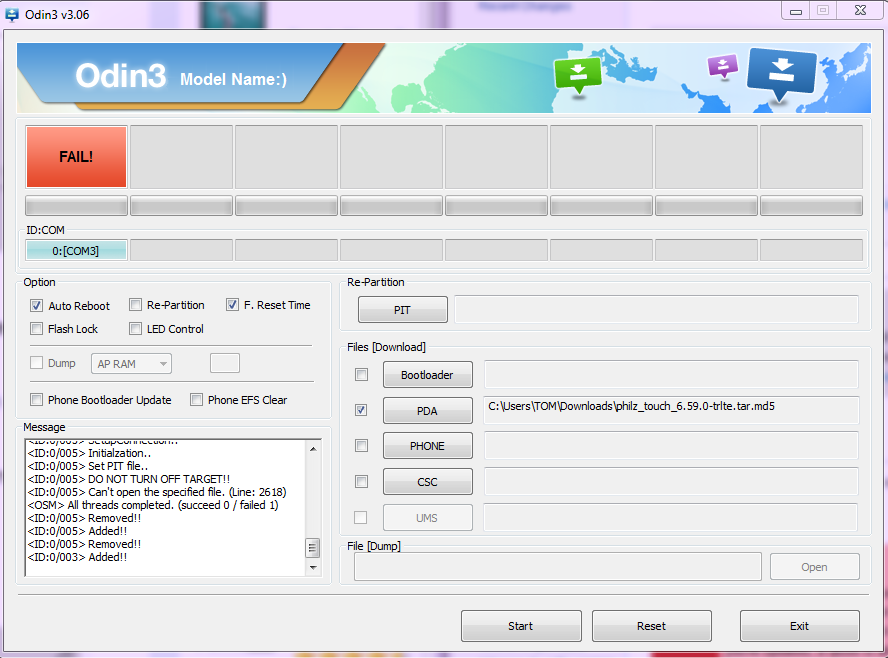Click the Message log scroll down arrow
The width and height of the screenshot is (888, 658).
(313, 567)
